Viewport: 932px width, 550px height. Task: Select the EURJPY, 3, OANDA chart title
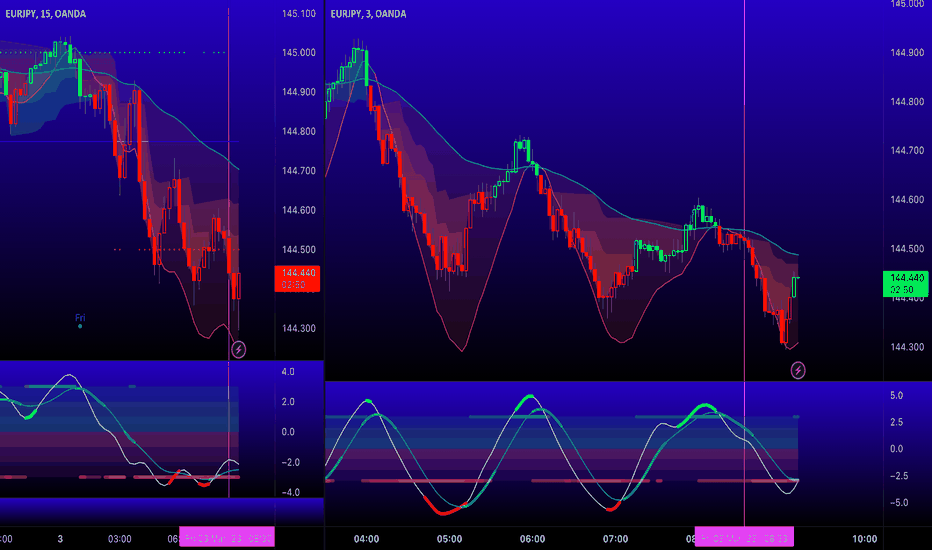point(369,14)
